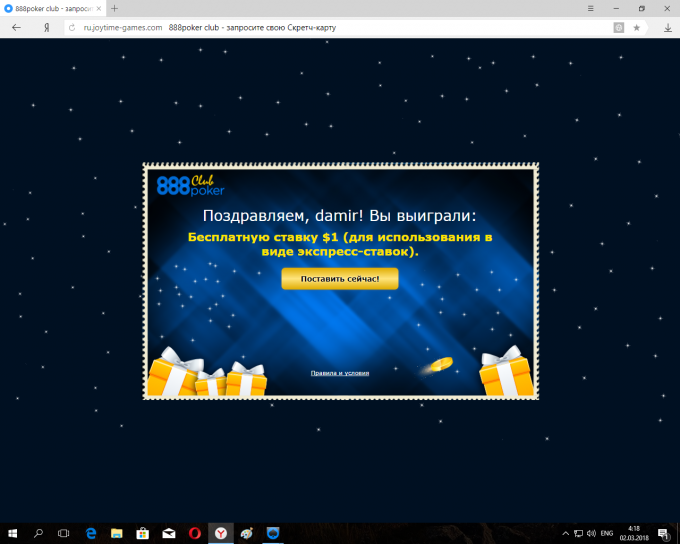Open taskbar Search magnifier
This screenshot has height=544, width=680.
38,533
